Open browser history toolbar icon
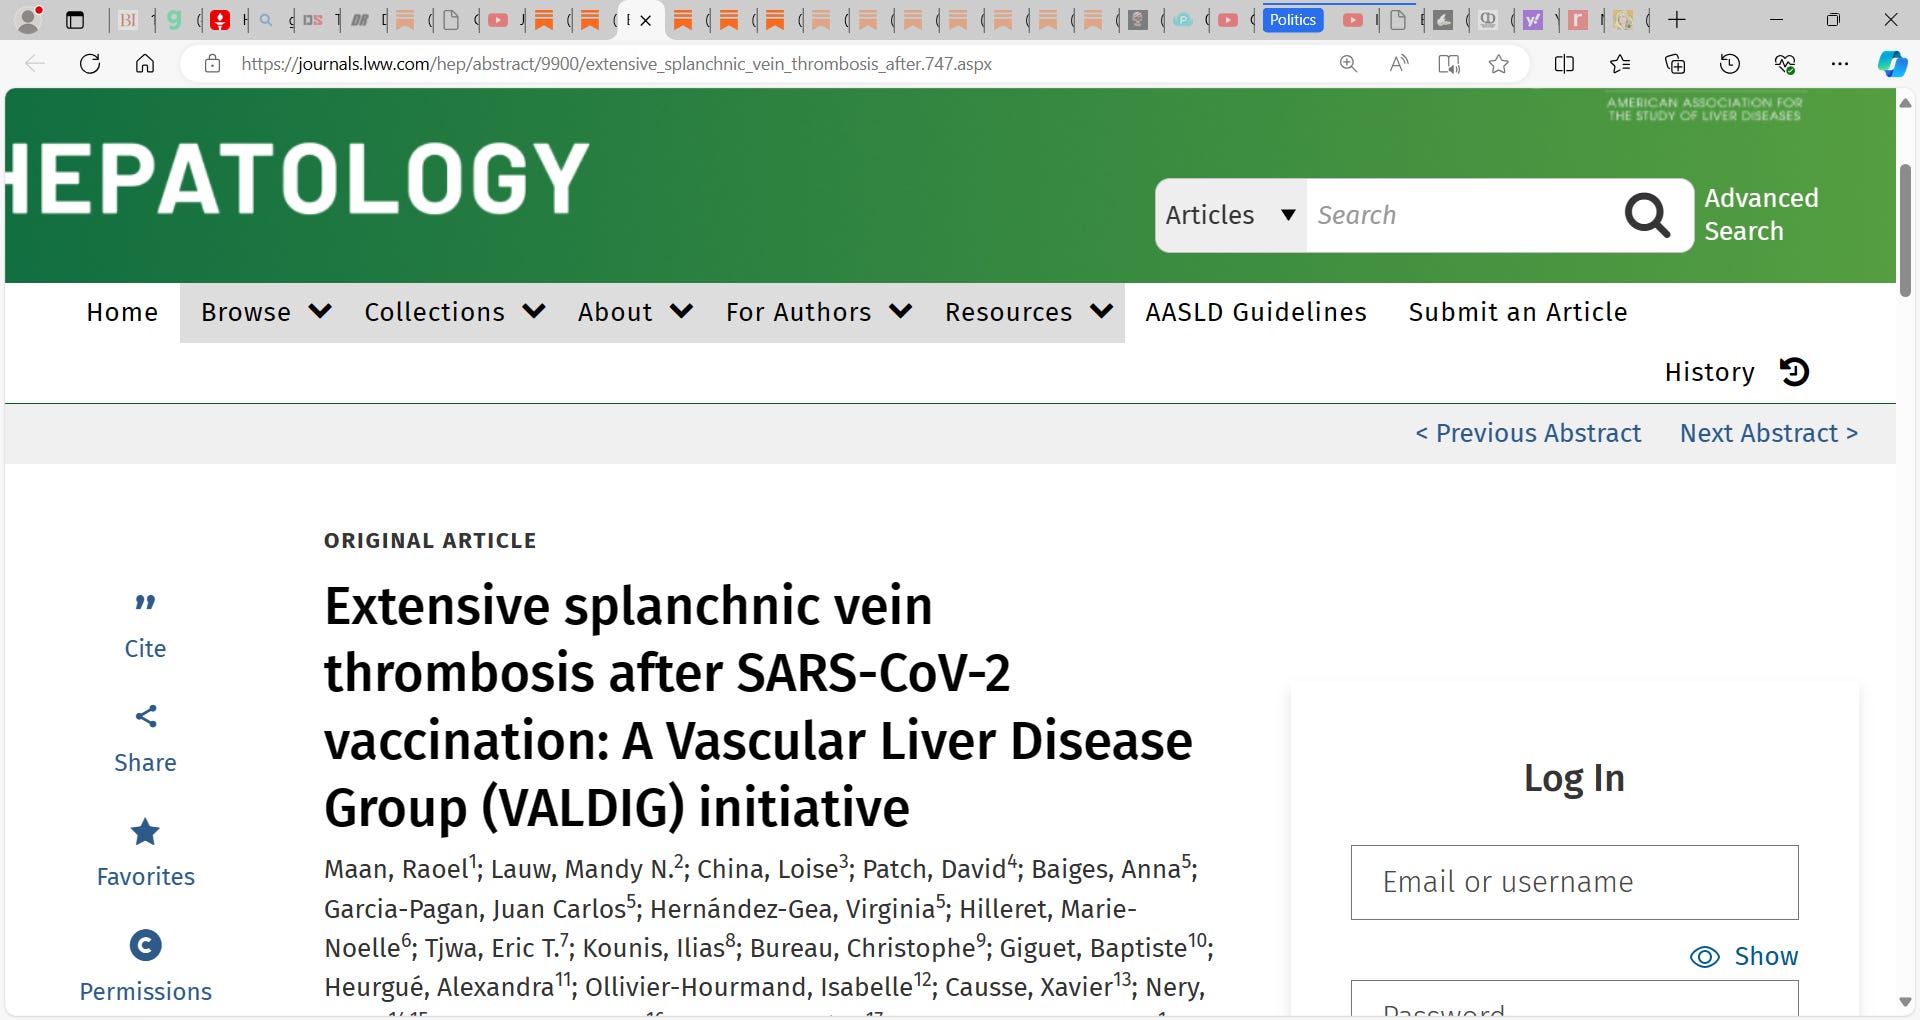 (1730, 64)
